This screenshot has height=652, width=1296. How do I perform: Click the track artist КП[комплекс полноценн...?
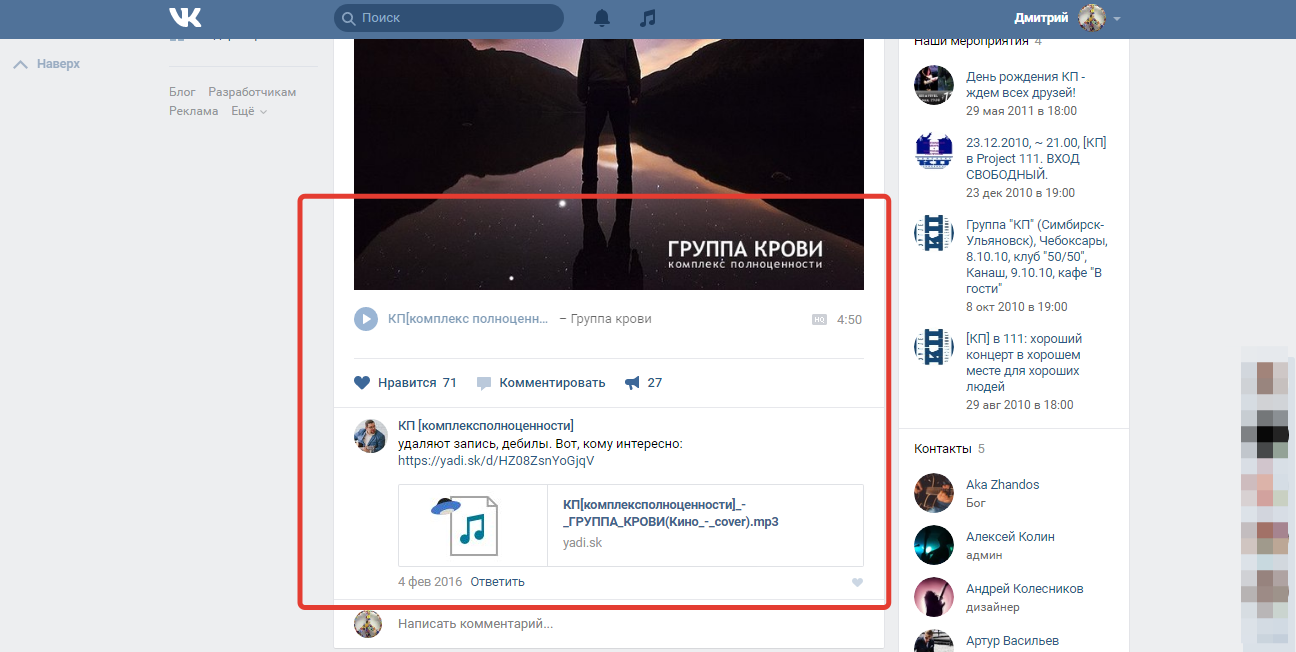468,319
